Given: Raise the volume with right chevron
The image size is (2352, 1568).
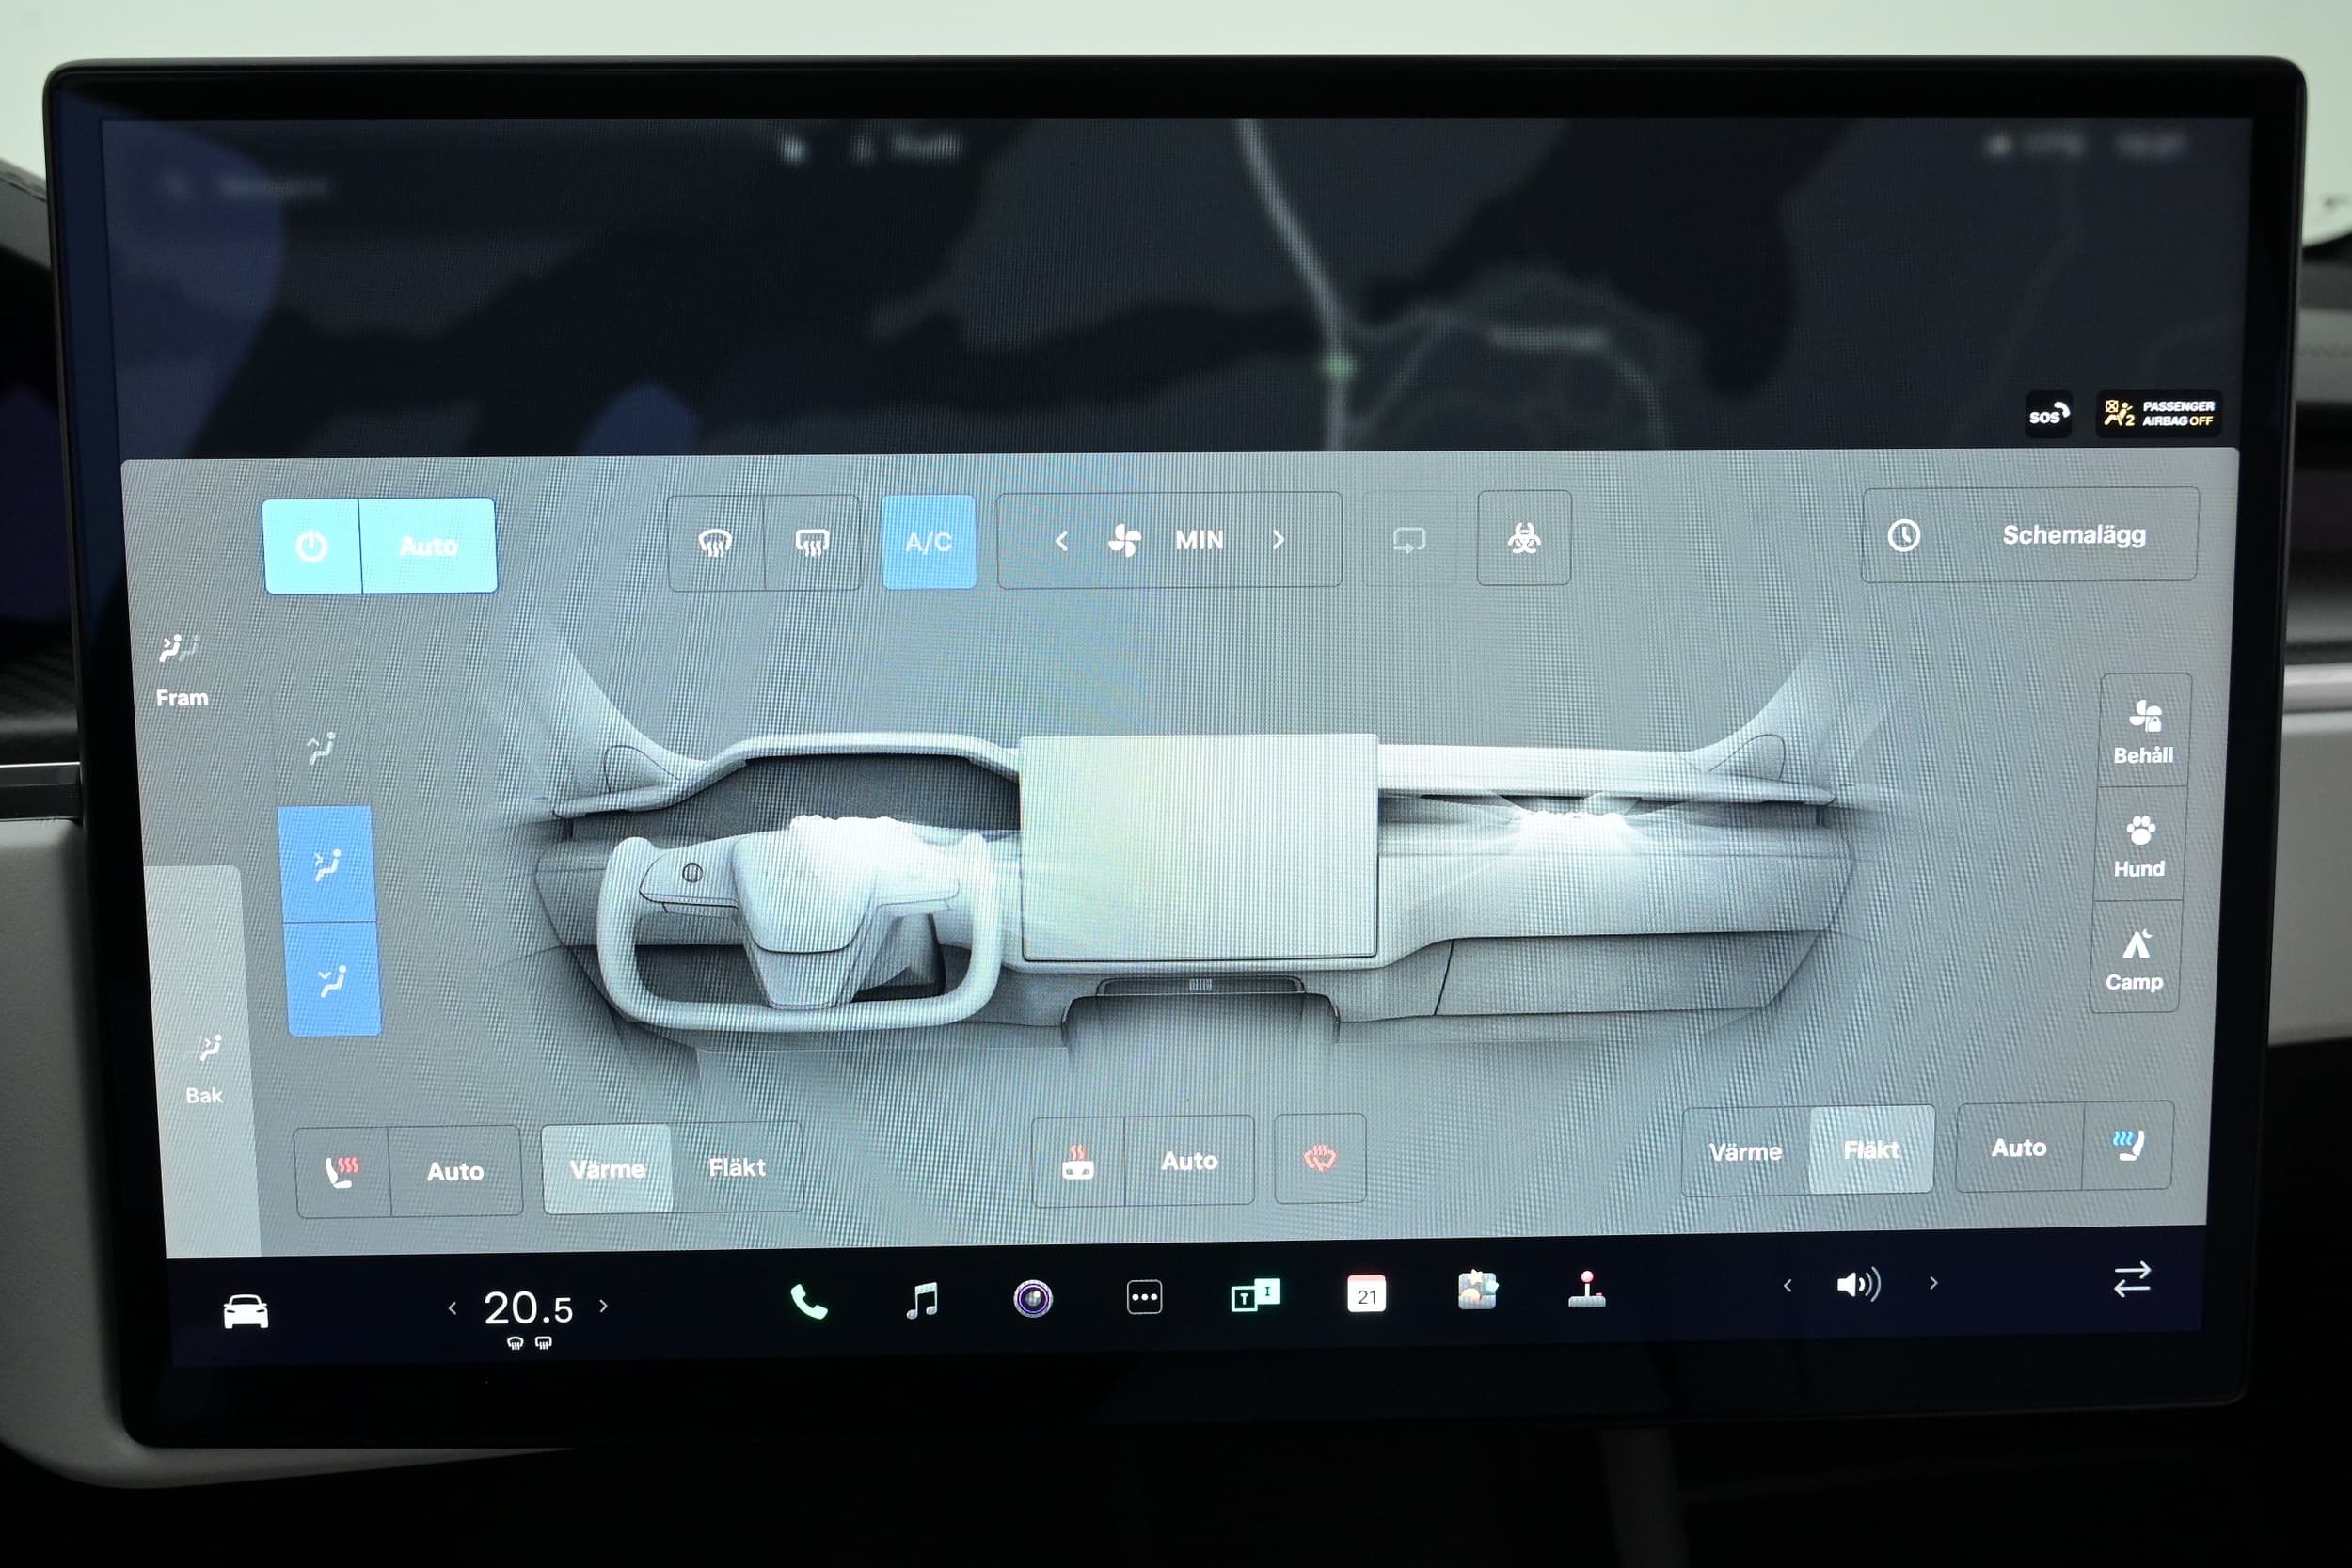Looking at the screenshot, I should point(1933,1283).
